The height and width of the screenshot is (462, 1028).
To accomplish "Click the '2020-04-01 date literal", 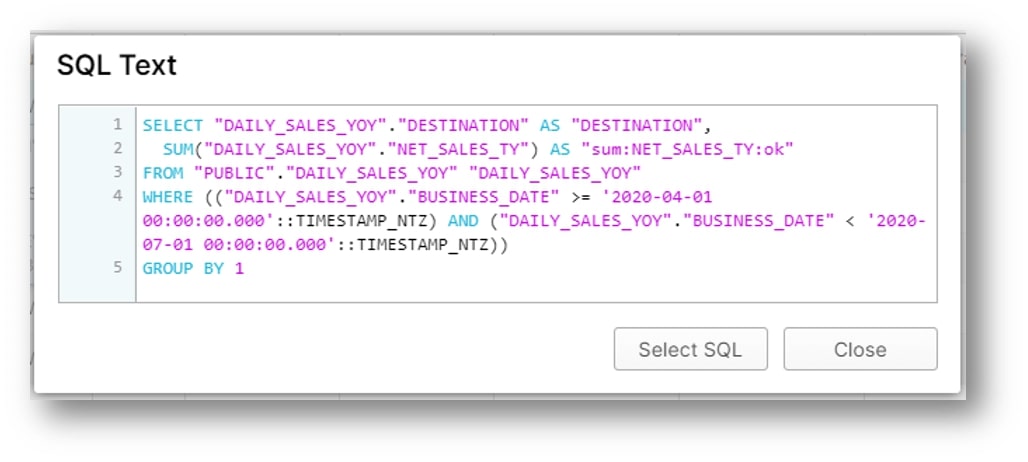I will (656, 197).
